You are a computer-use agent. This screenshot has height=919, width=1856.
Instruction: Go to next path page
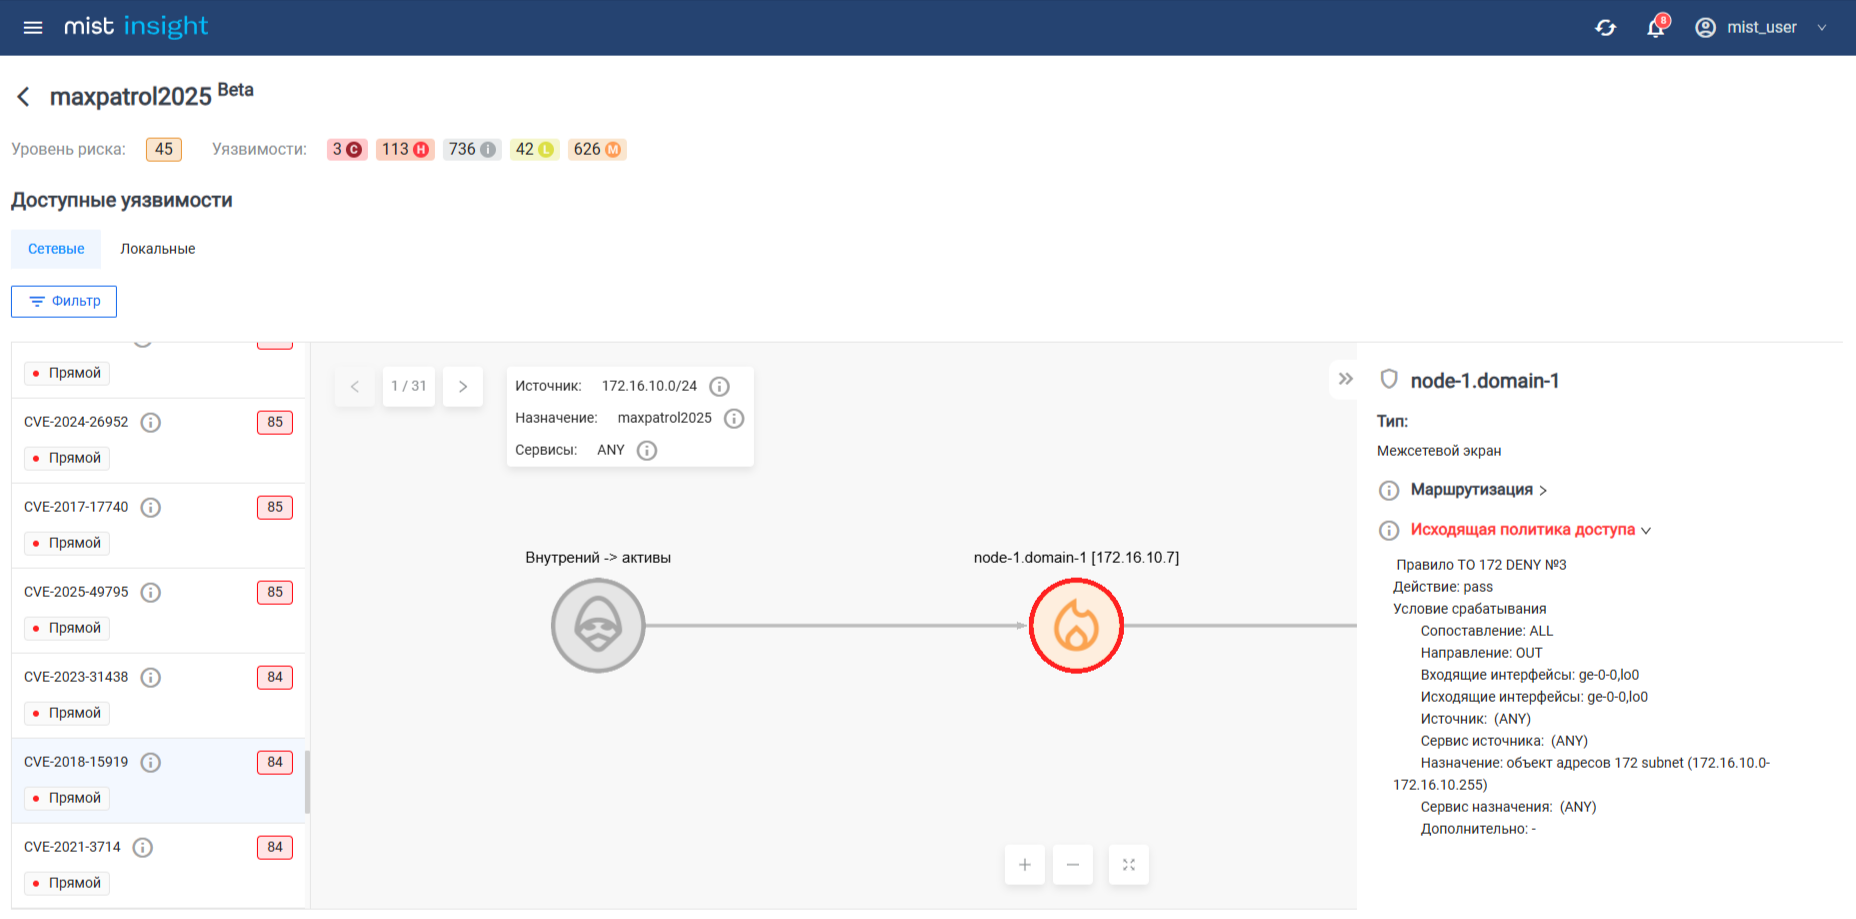tap(463, 386)
